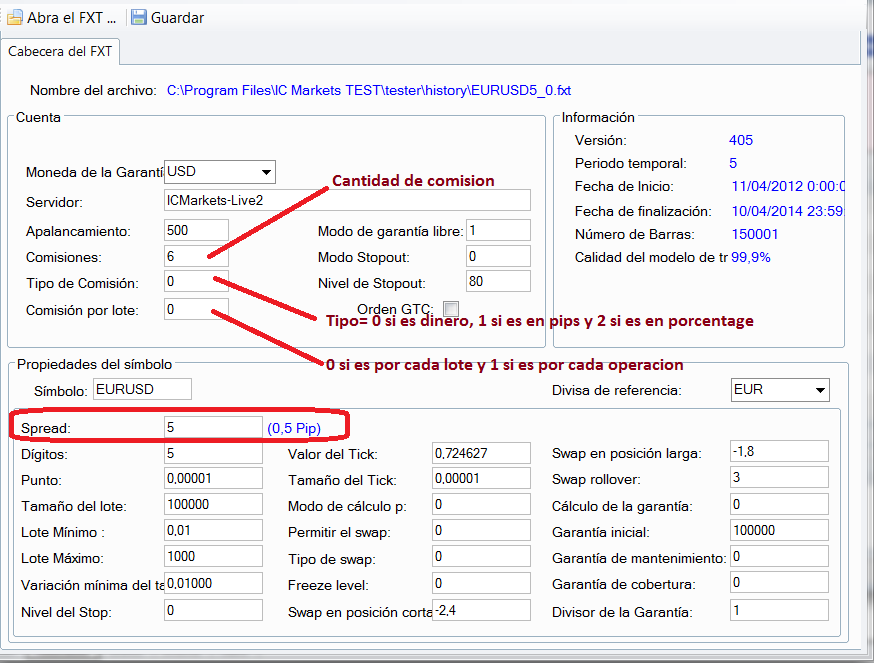Focus the Apalancamiento field
Image resolution: width=874 pixels, height=663 pixels.
(196, 230)
